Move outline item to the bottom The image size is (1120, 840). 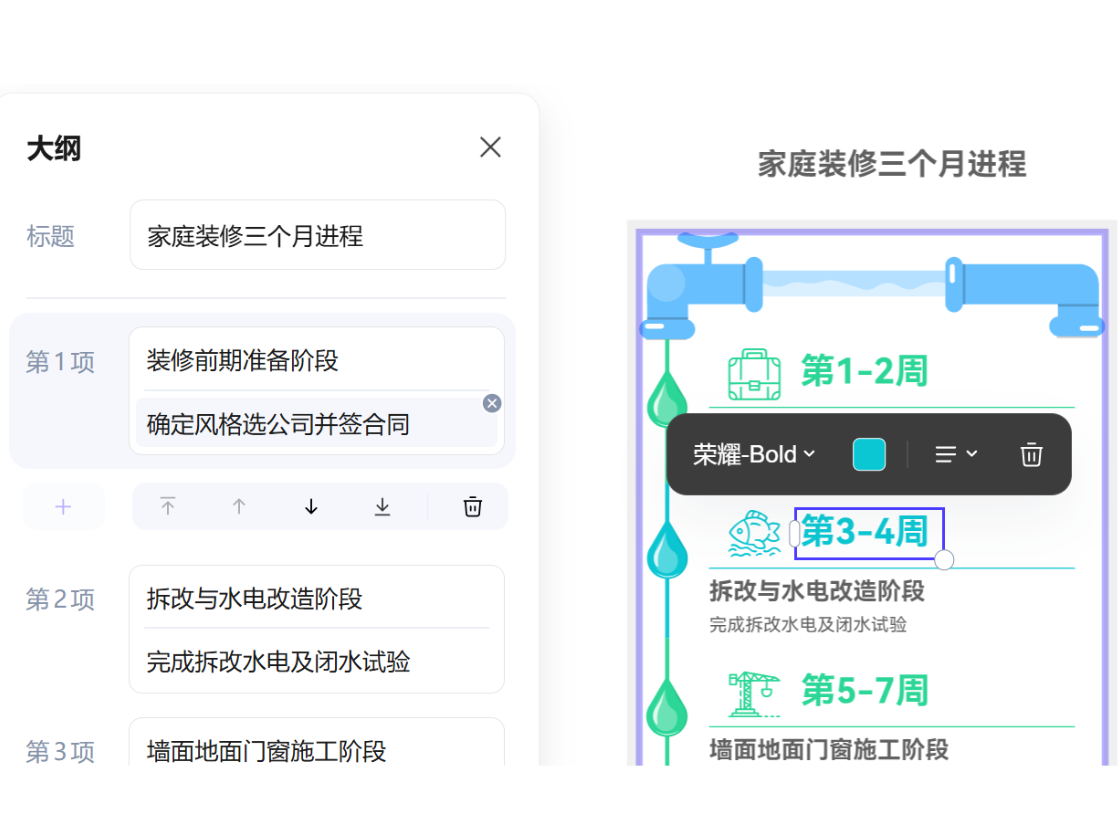point(381,506)
